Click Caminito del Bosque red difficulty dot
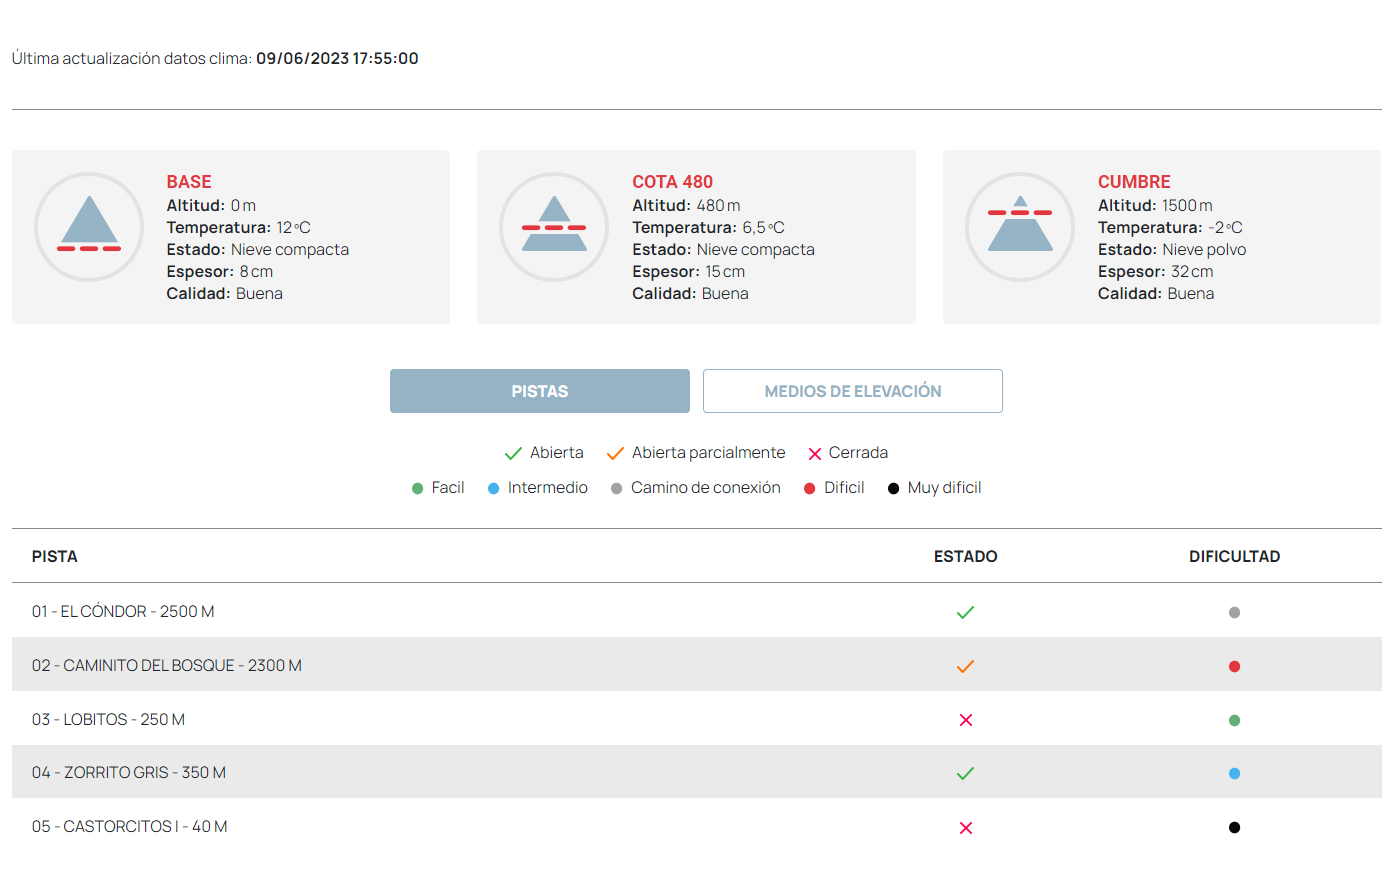Image resolution: width=1400 pixels, height=879 pixels. (x=1234, y=666)
